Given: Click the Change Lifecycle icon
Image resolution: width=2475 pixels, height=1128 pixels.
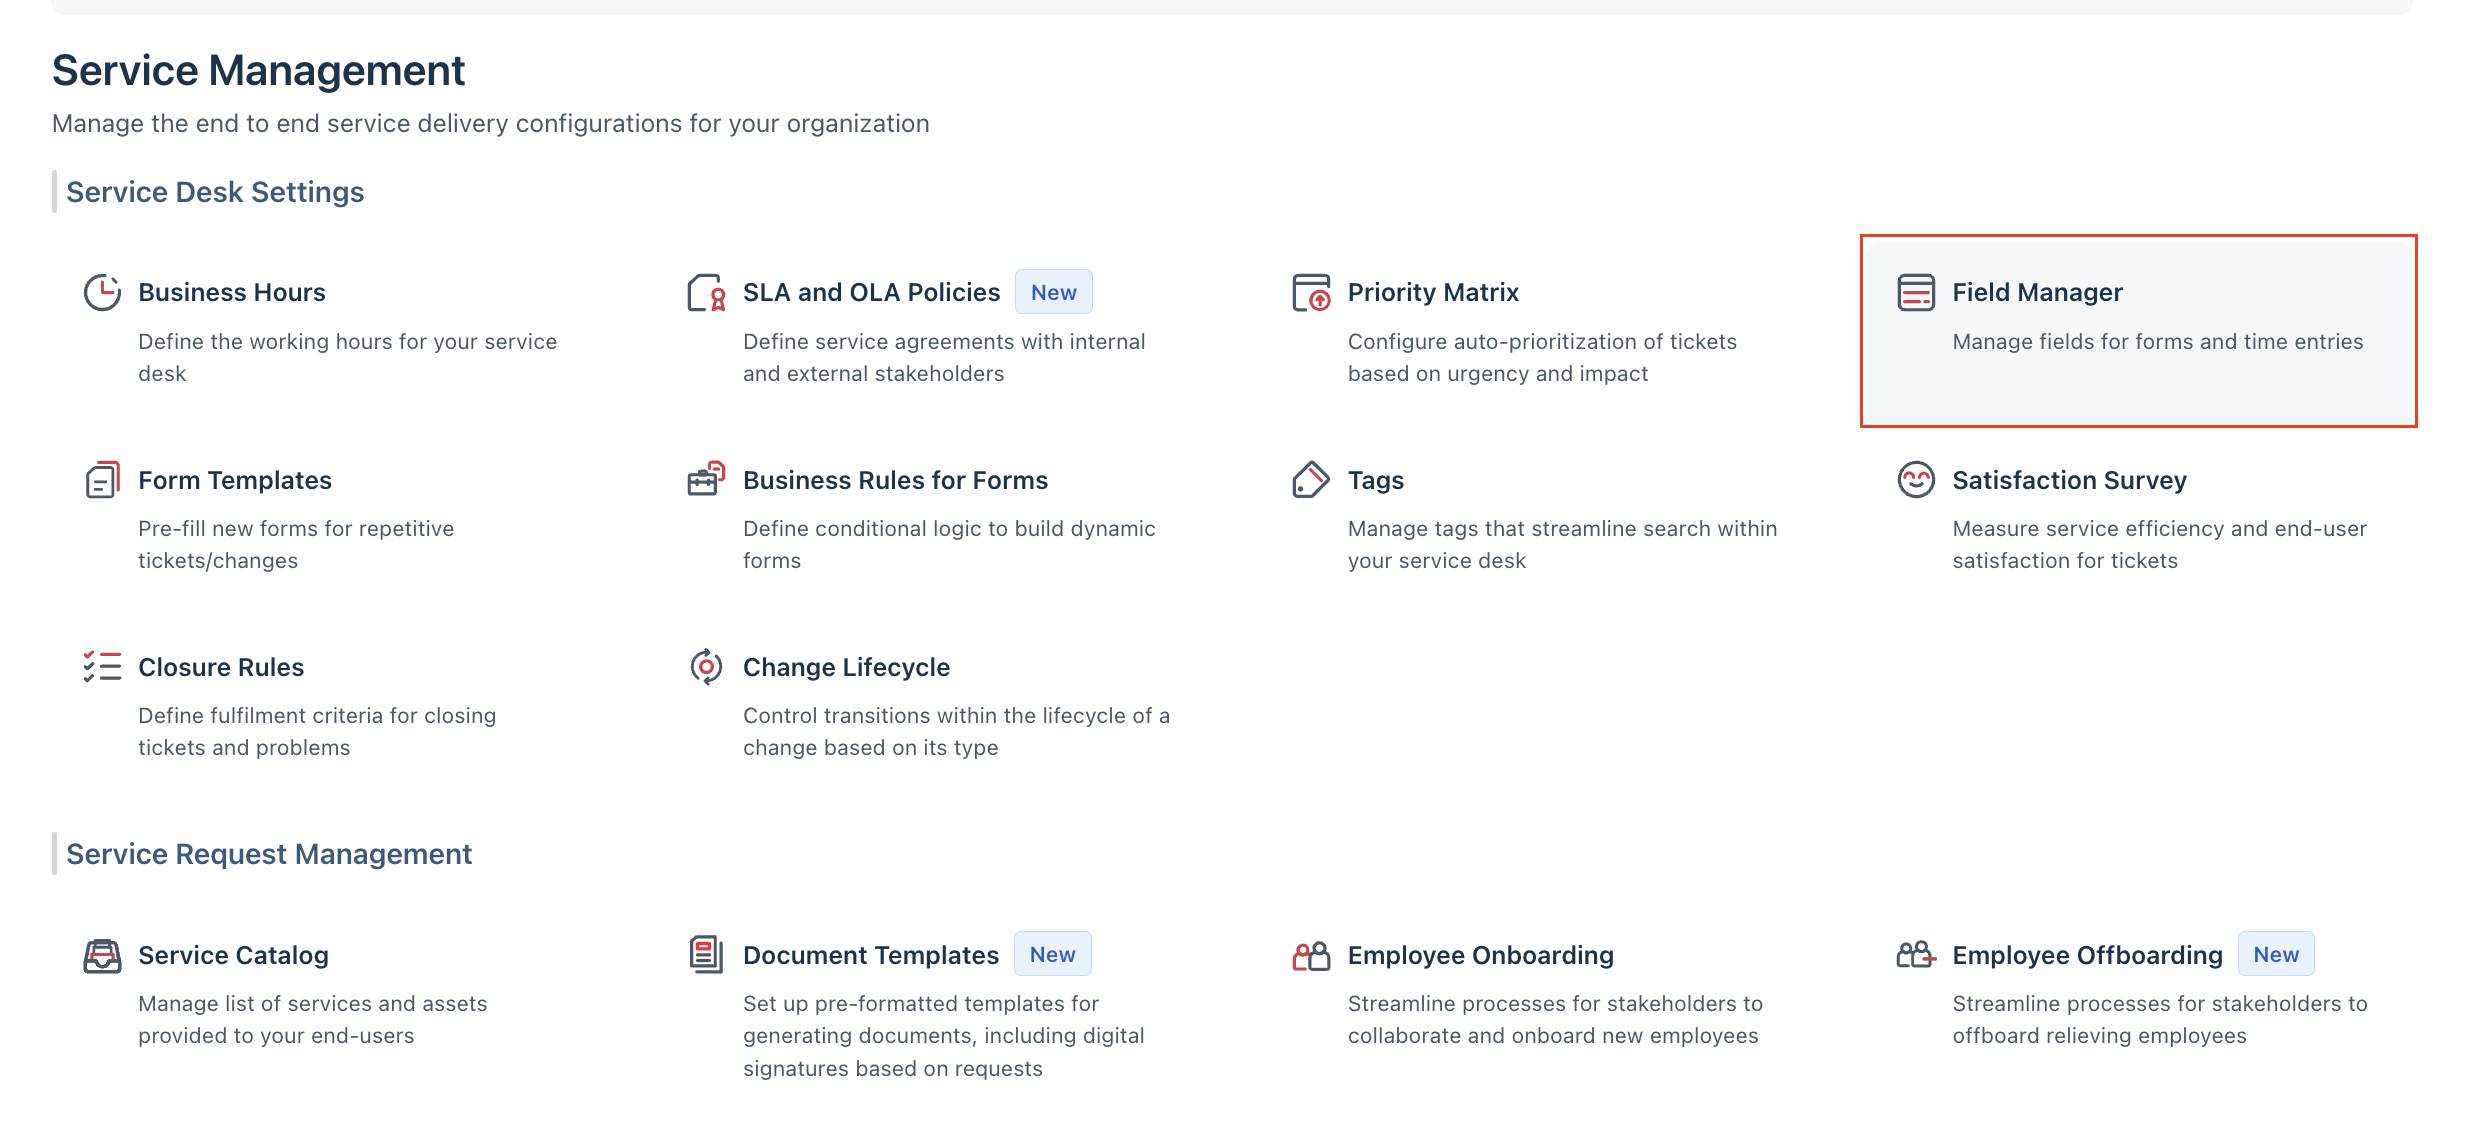Looking at the screenshot, I should 707,667.
